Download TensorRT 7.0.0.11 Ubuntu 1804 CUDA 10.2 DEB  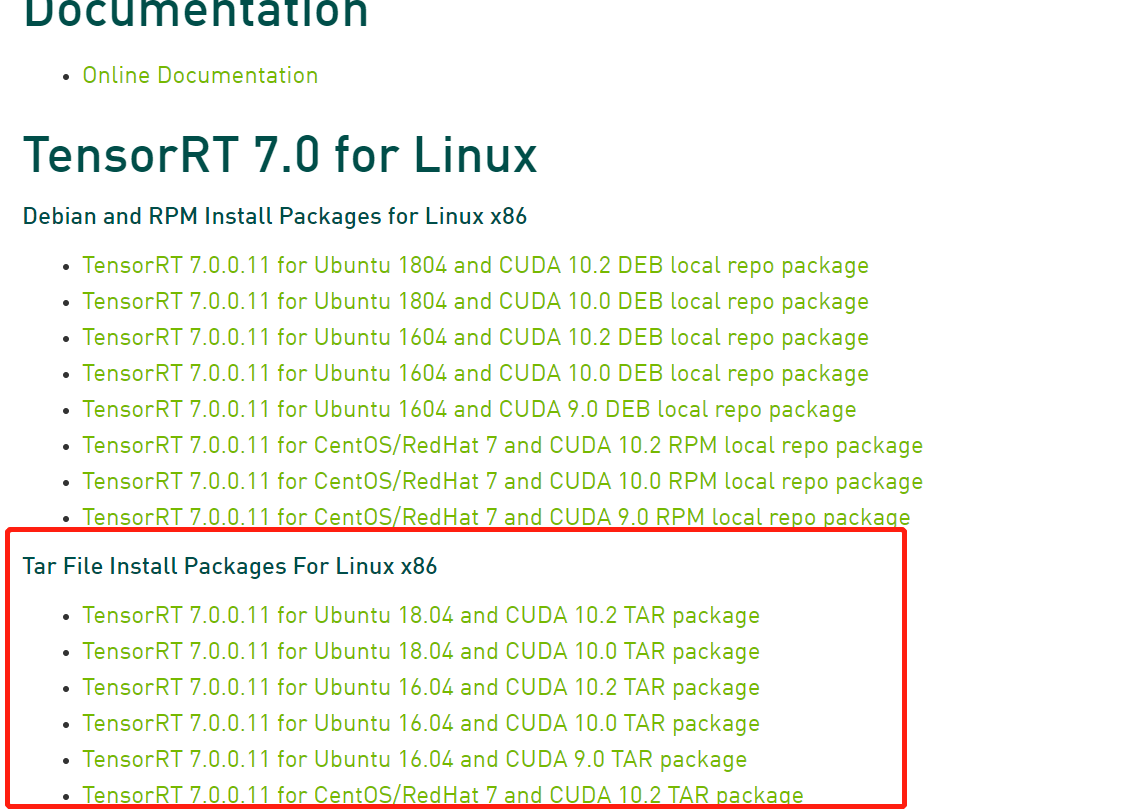click(x=475, y=265)
